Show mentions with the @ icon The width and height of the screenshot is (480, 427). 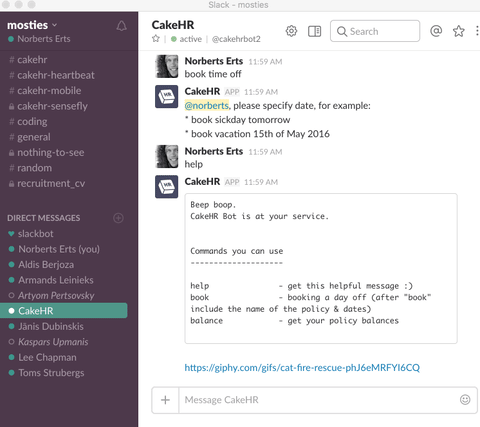pyautogui.click(x=436, y=31)
